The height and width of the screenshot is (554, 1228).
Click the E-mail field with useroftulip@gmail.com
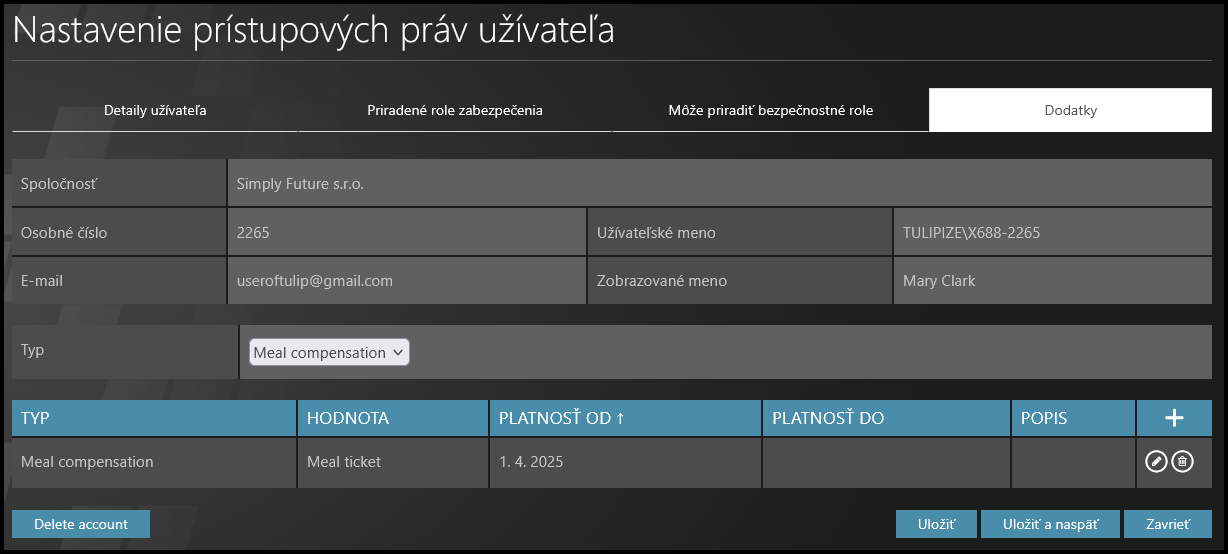point(406,281)
